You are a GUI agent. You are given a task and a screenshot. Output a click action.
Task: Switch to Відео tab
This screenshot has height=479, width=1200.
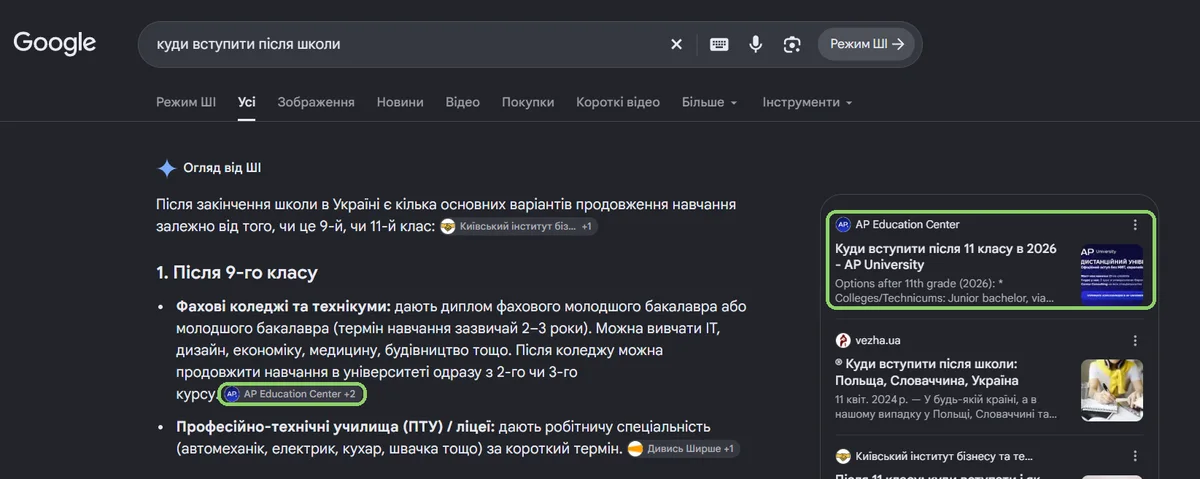tap(463, 102)
